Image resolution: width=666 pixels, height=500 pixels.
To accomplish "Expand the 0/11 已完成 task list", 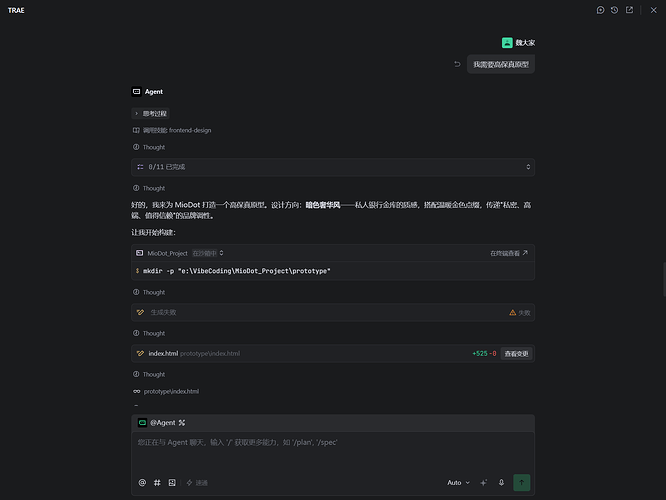I will pos(333,167).
